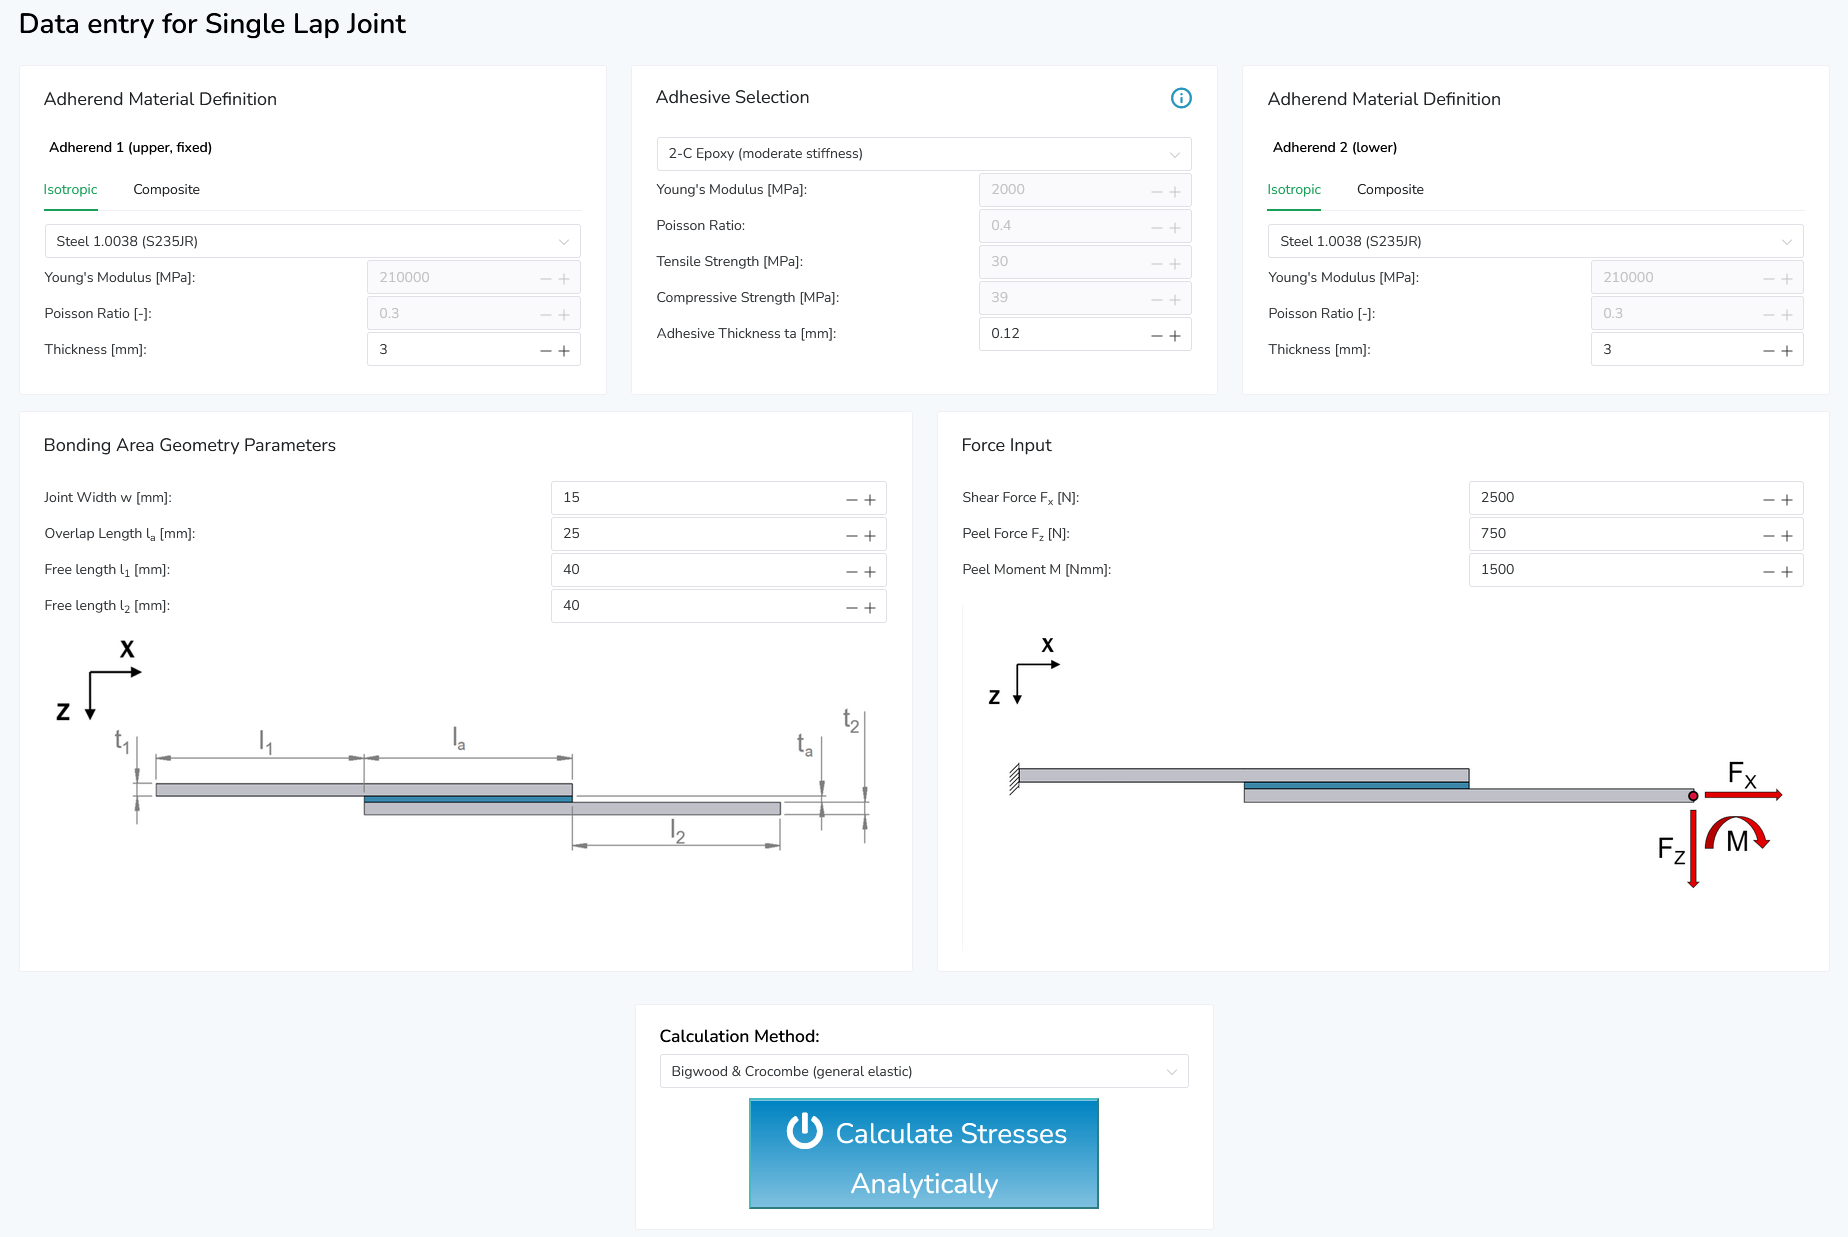Click Shear Force Fx input field
This screenshot has width=1848, height=1237.
[x=1636, y=498]
